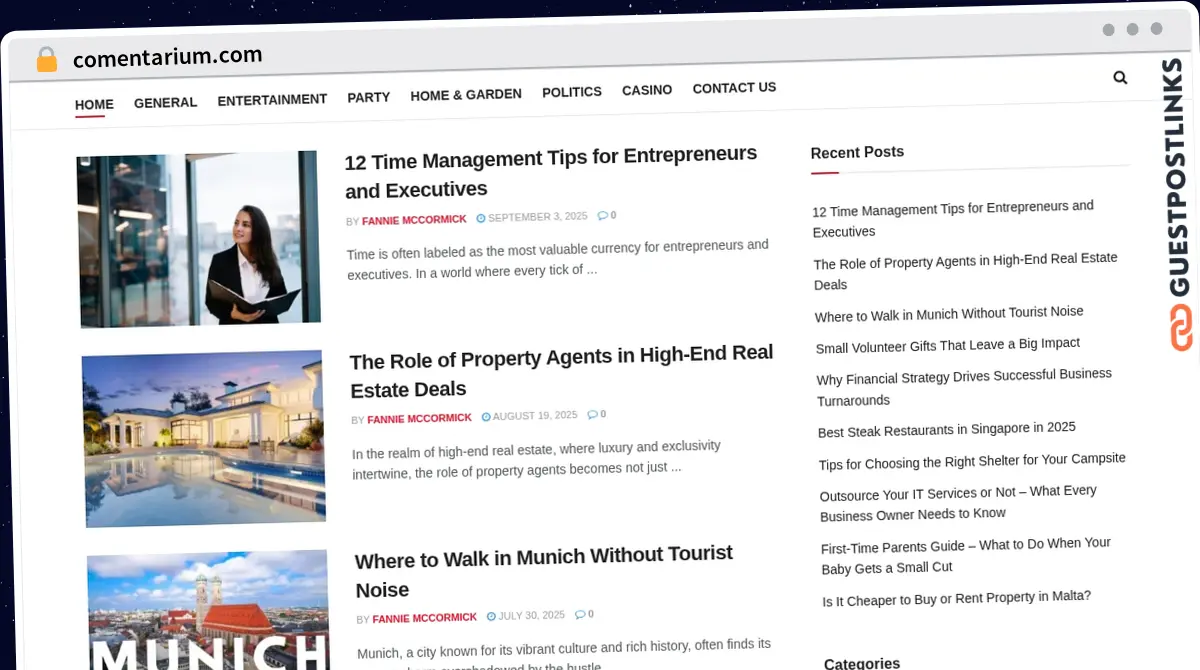Open article title '12 Time Management Tips for Entrepreneurs'
This screenshot has width=1200, height=670.
[551, 172]
